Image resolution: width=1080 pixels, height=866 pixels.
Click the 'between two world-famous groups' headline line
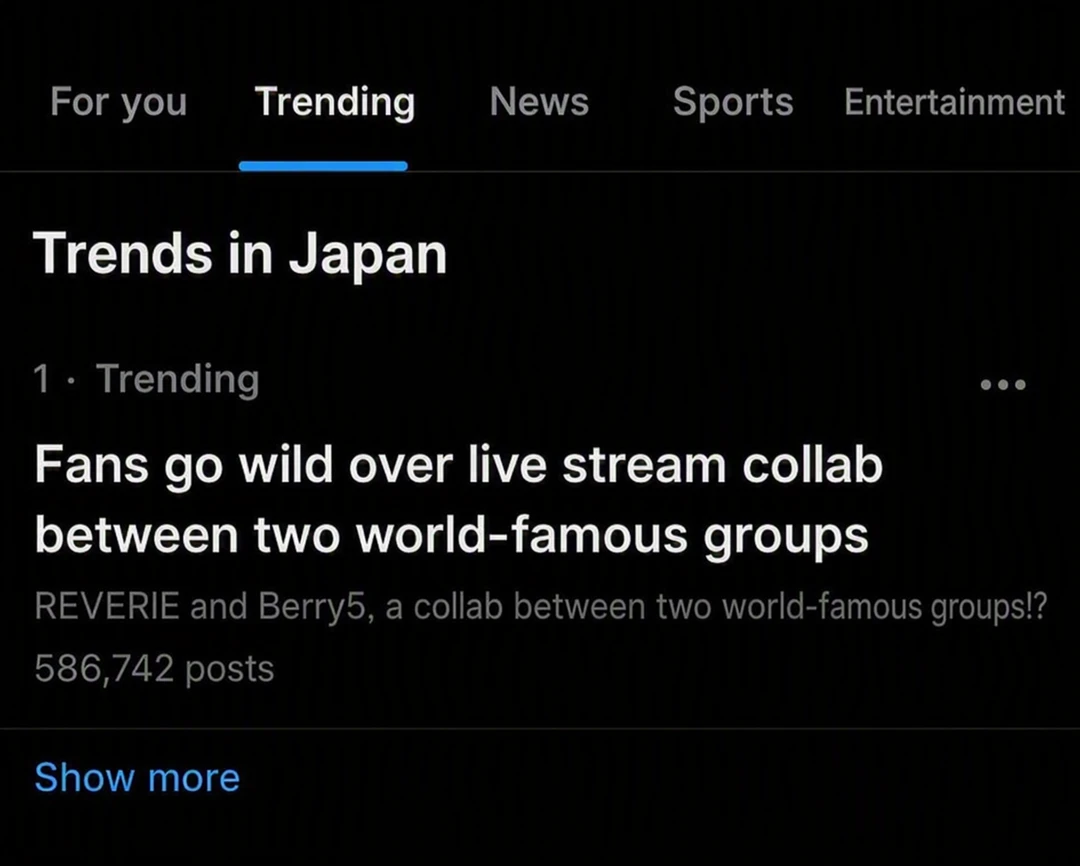pos(452,535)
